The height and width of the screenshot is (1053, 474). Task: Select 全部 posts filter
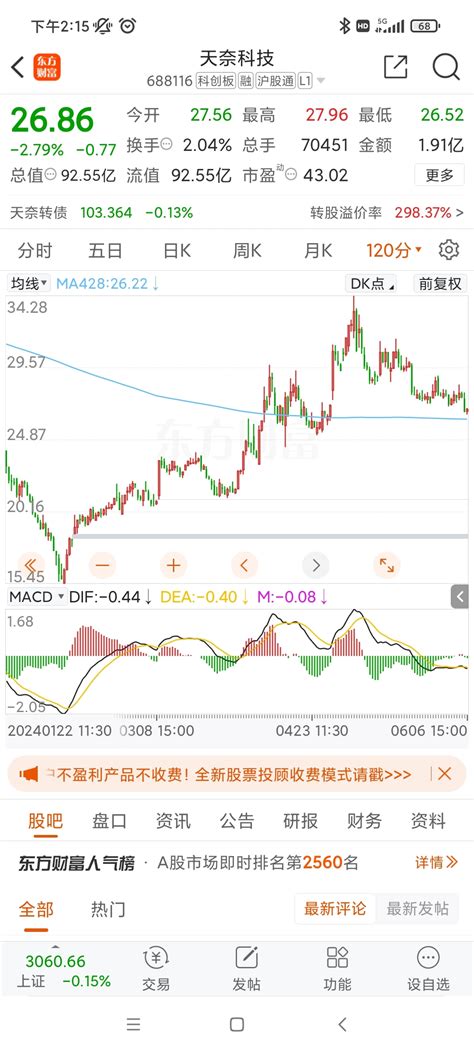pos(36,909)
